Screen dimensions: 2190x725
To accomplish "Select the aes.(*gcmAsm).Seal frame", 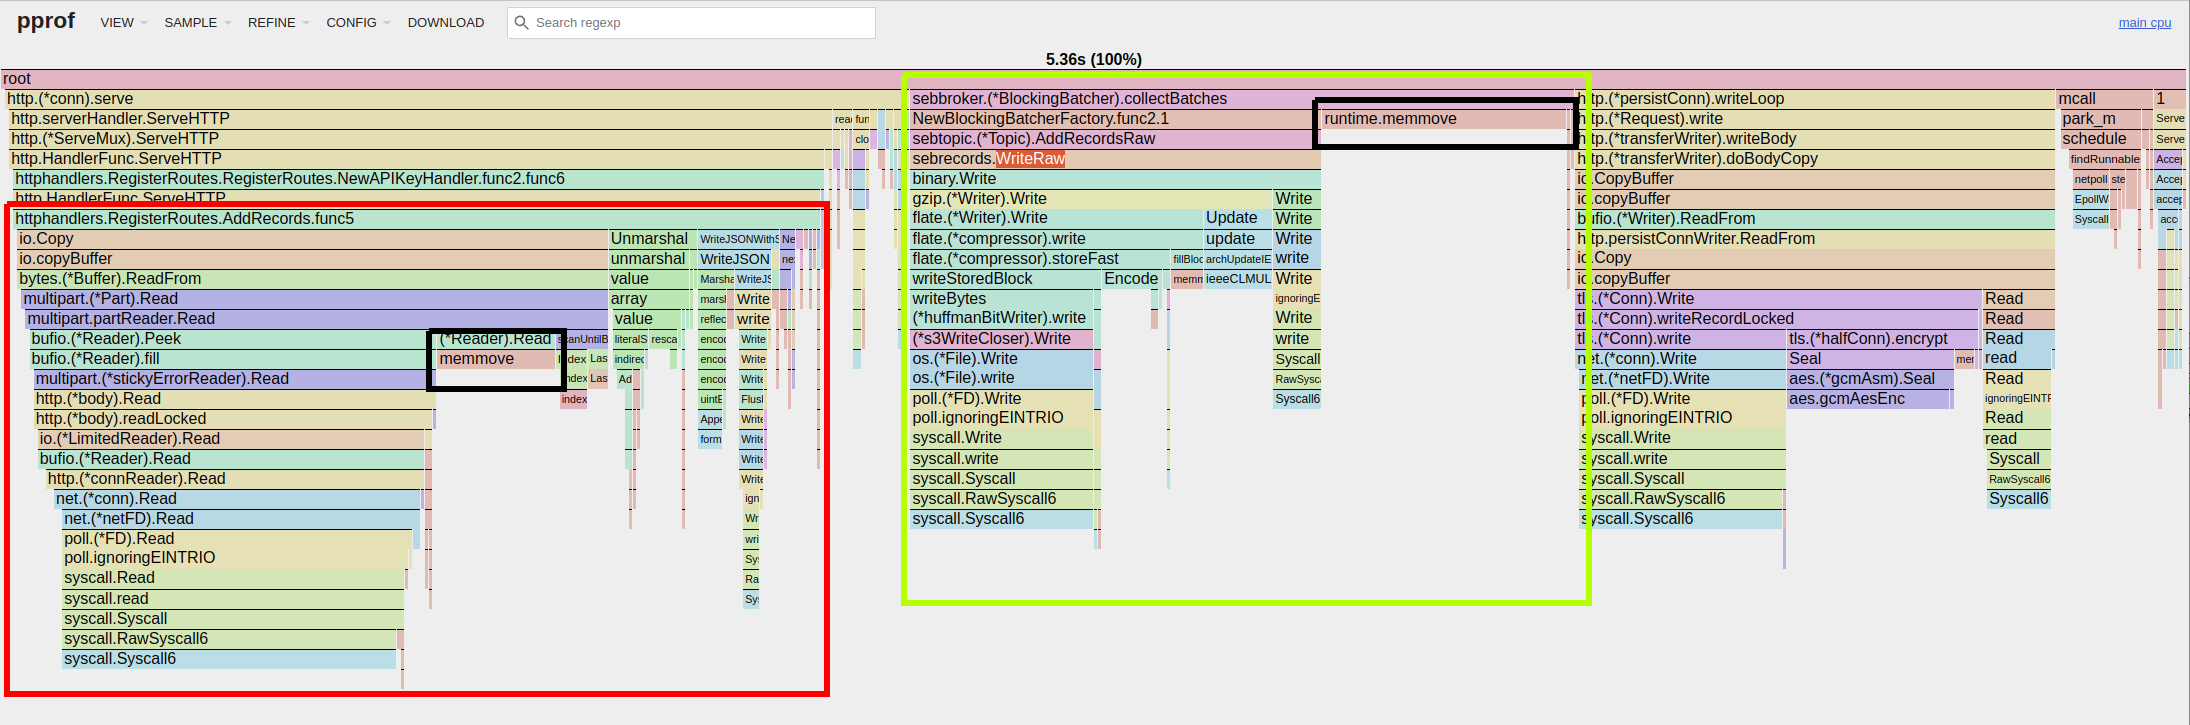I will point(1869,379).
